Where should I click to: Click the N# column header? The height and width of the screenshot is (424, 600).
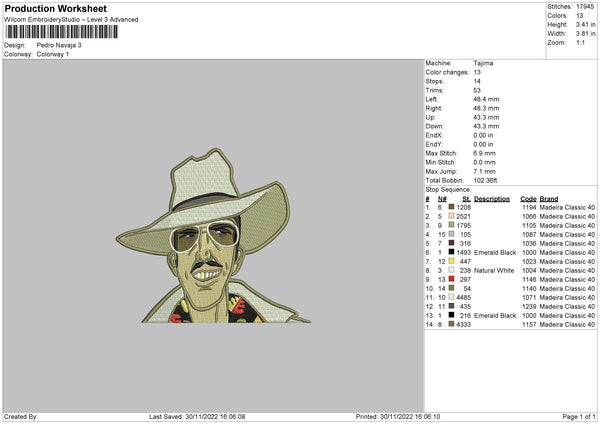click(442, 199)
